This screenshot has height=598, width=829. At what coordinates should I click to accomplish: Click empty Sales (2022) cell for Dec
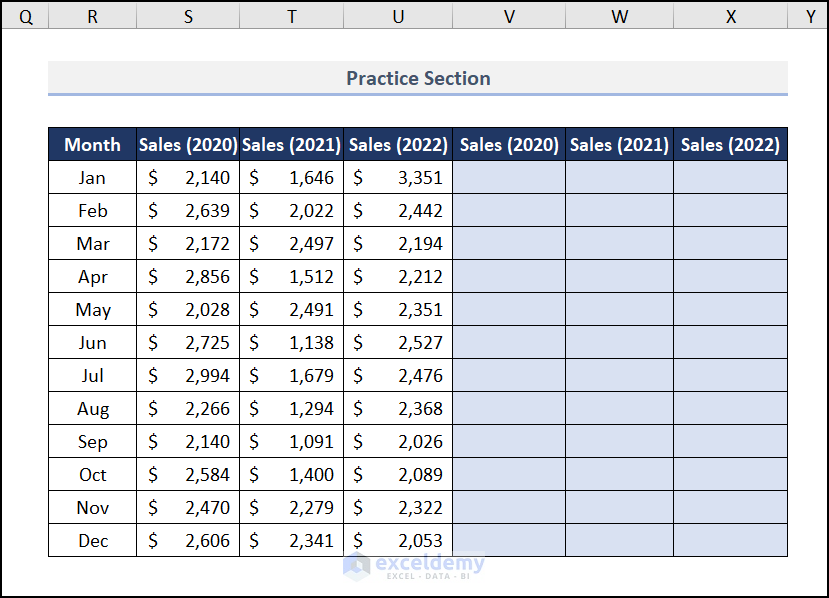pos(730,541)
